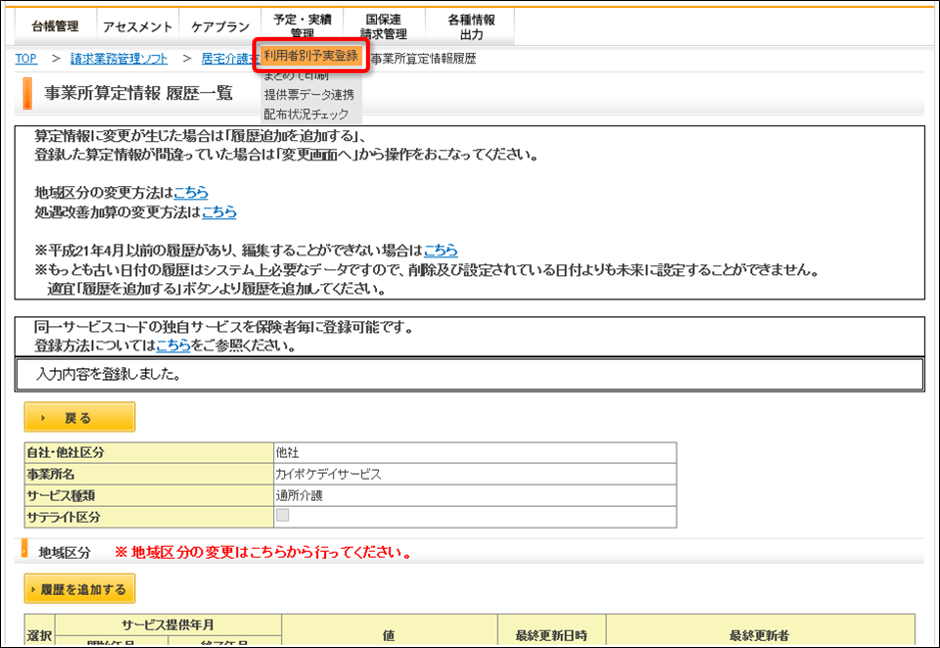Viewport: 940px width, 648px height.
Task: Toggle the サテライト区分 checkbox
Action: [x=282, y=515]
